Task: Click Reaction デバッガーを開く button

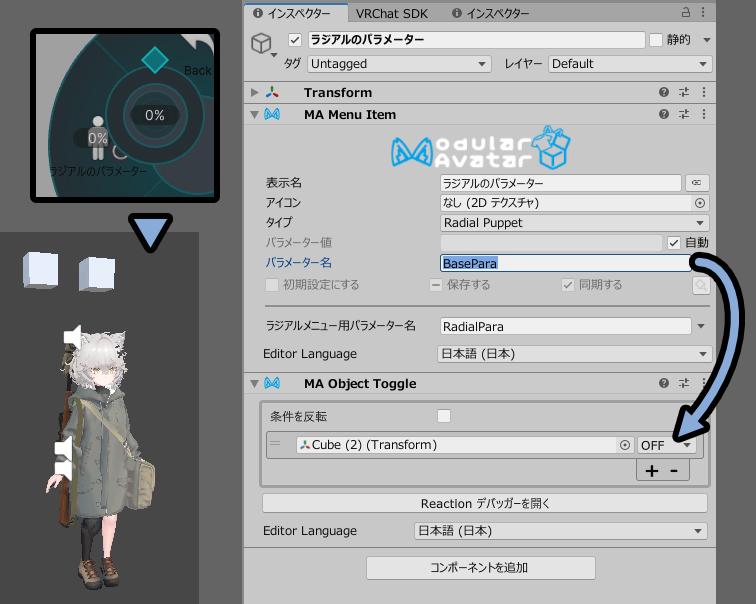Action: tap(485, 503)
